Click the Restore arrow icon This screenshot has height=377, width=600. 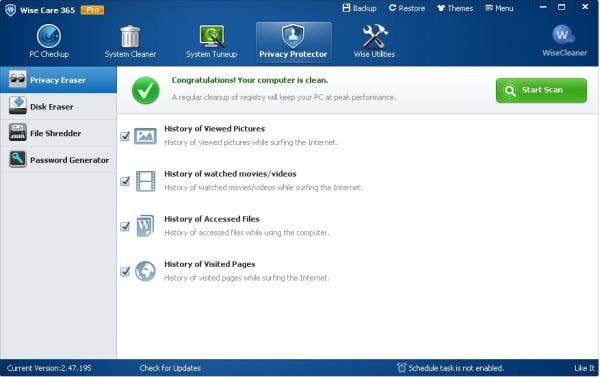click(x=393, y=8)
